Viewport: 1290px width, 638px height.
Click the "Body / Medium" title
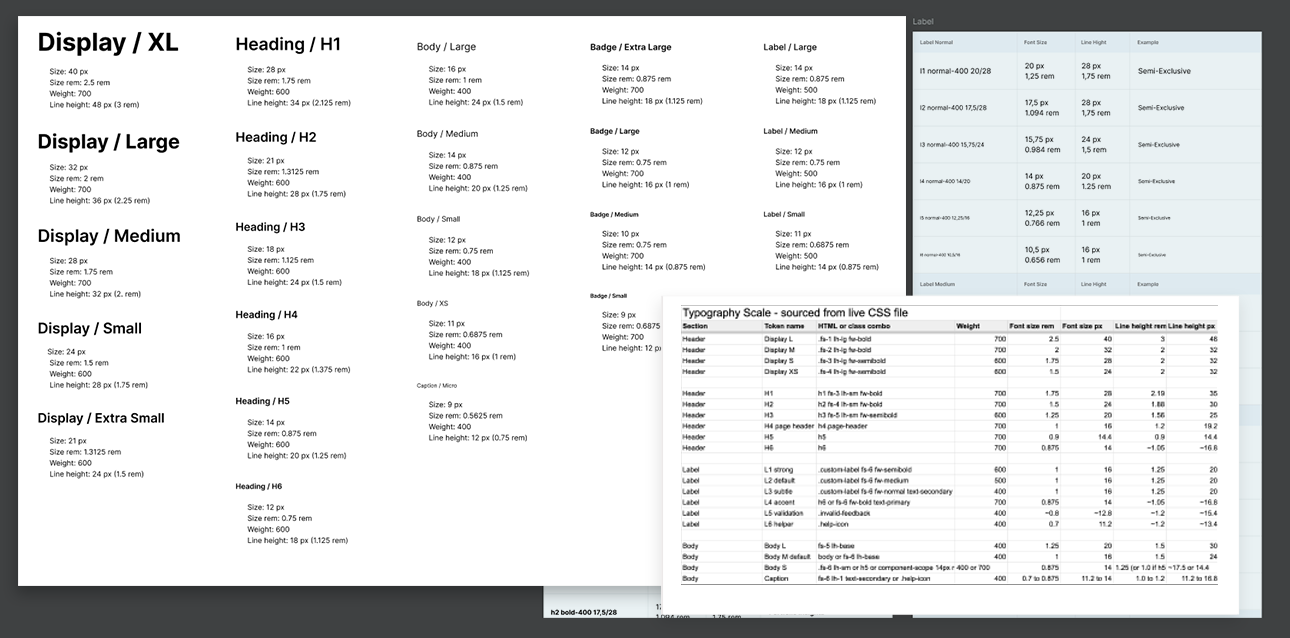click(447, 134)
